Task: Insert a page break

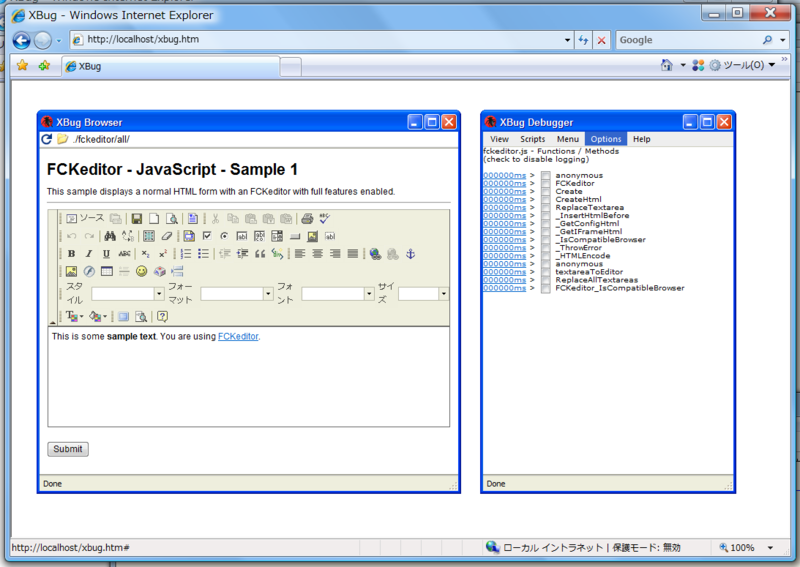Action: tap(177, 271)
